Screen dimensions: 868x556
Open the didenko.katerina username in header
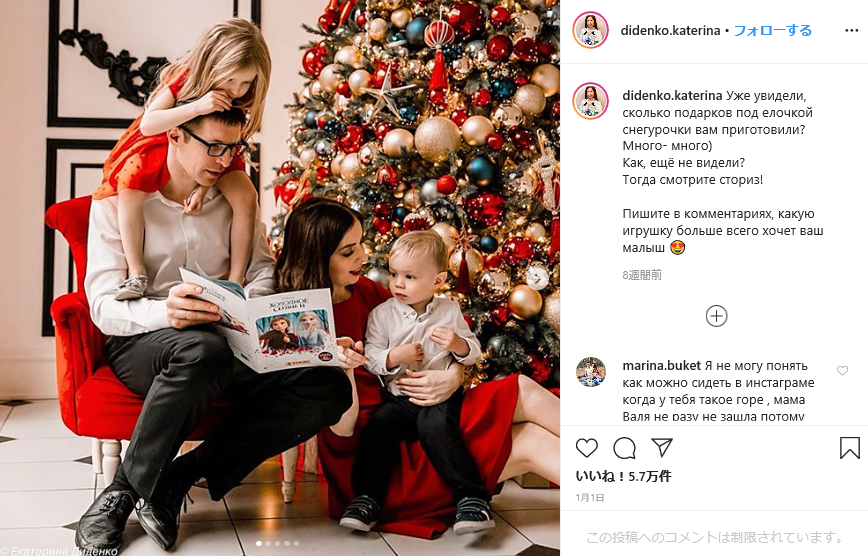click(x=670, y=30)
